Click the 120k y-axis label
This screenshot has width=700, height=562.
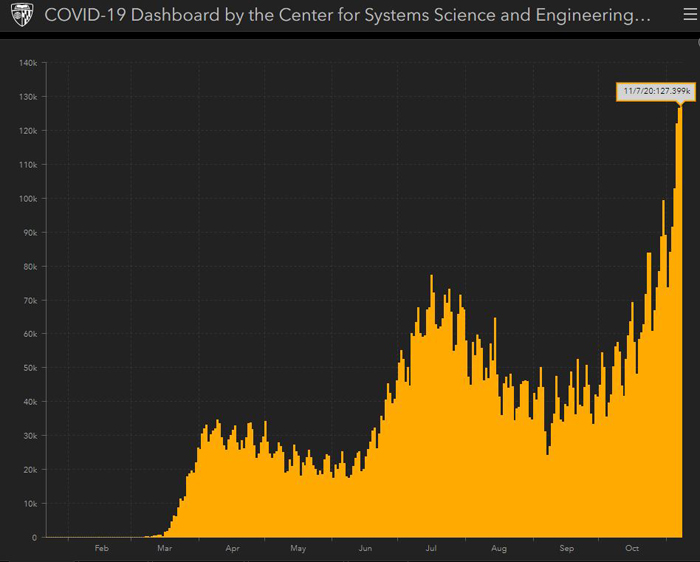(28, 131)
